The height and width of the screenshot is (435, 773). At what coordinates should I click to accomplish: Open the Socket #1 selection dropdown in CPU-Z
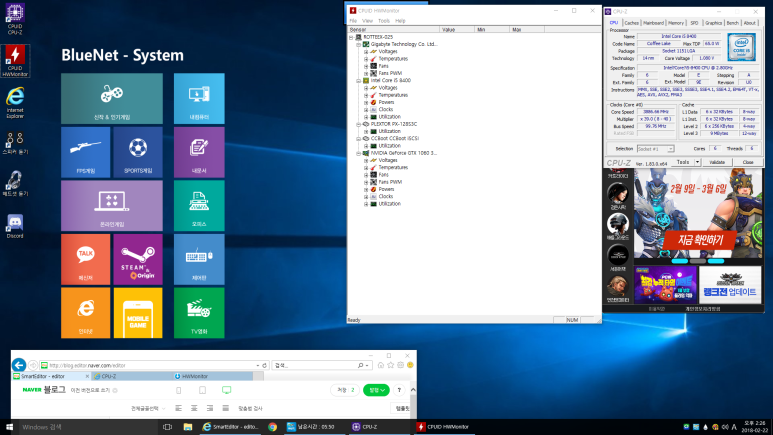pos(655,148)
